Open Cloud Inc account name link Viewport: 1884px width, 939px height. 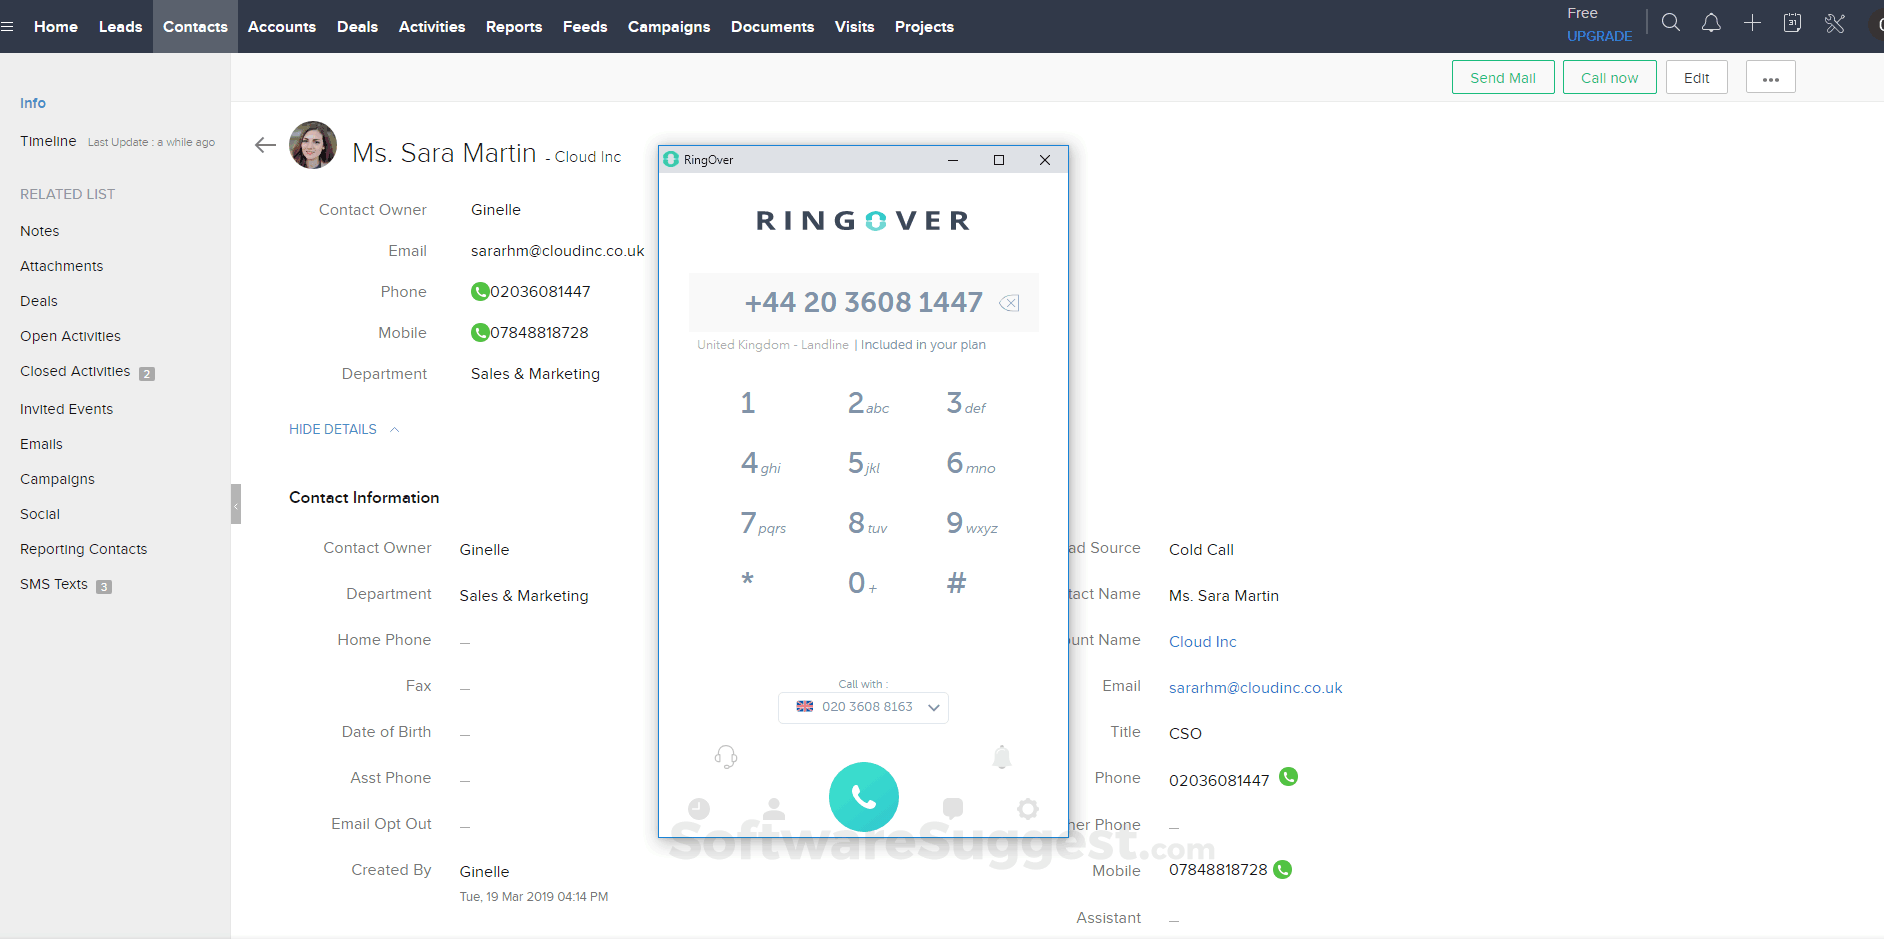[1203, 642]
